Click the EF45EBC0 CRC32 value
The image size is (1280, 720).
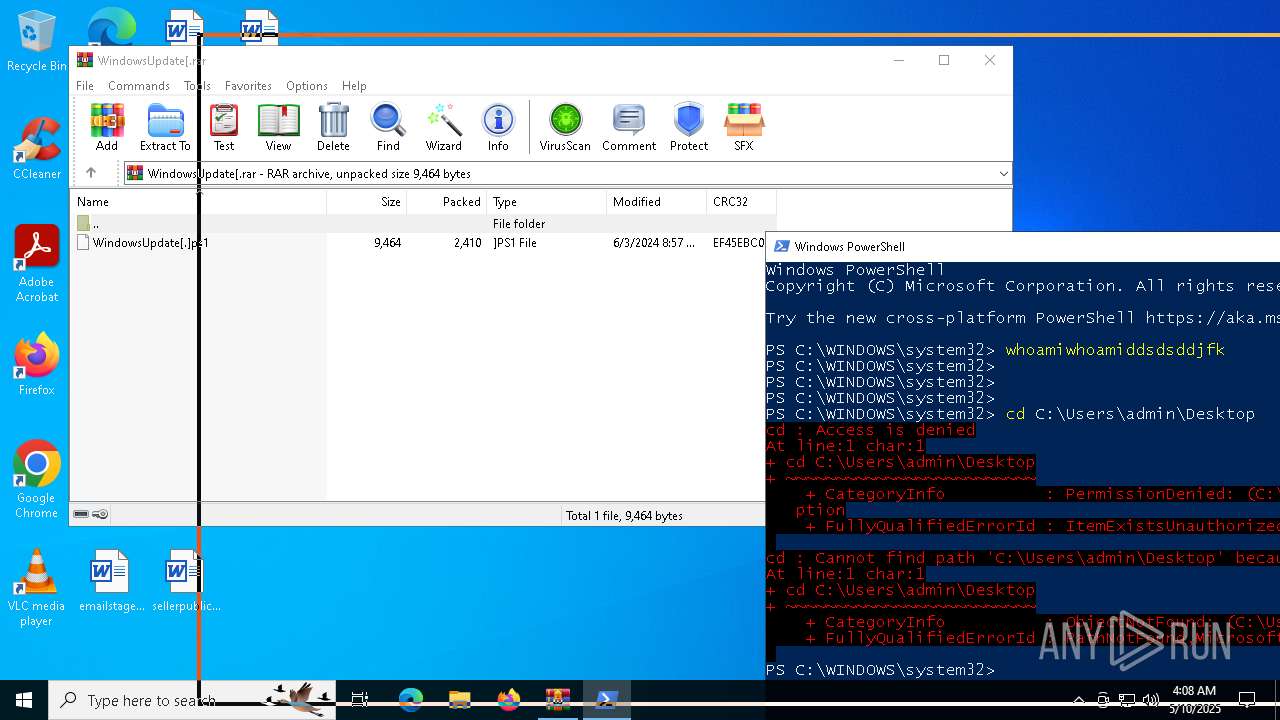(738, 243)
